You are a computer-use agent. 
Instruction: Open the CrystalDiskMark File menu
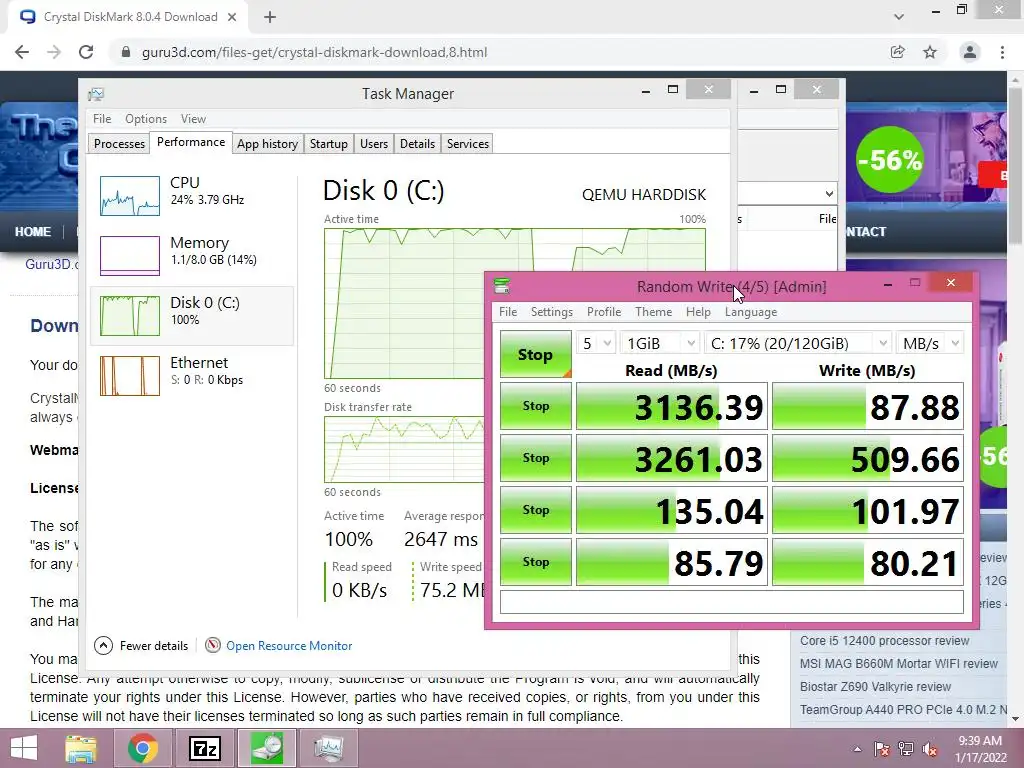click(x=507, y=312)
